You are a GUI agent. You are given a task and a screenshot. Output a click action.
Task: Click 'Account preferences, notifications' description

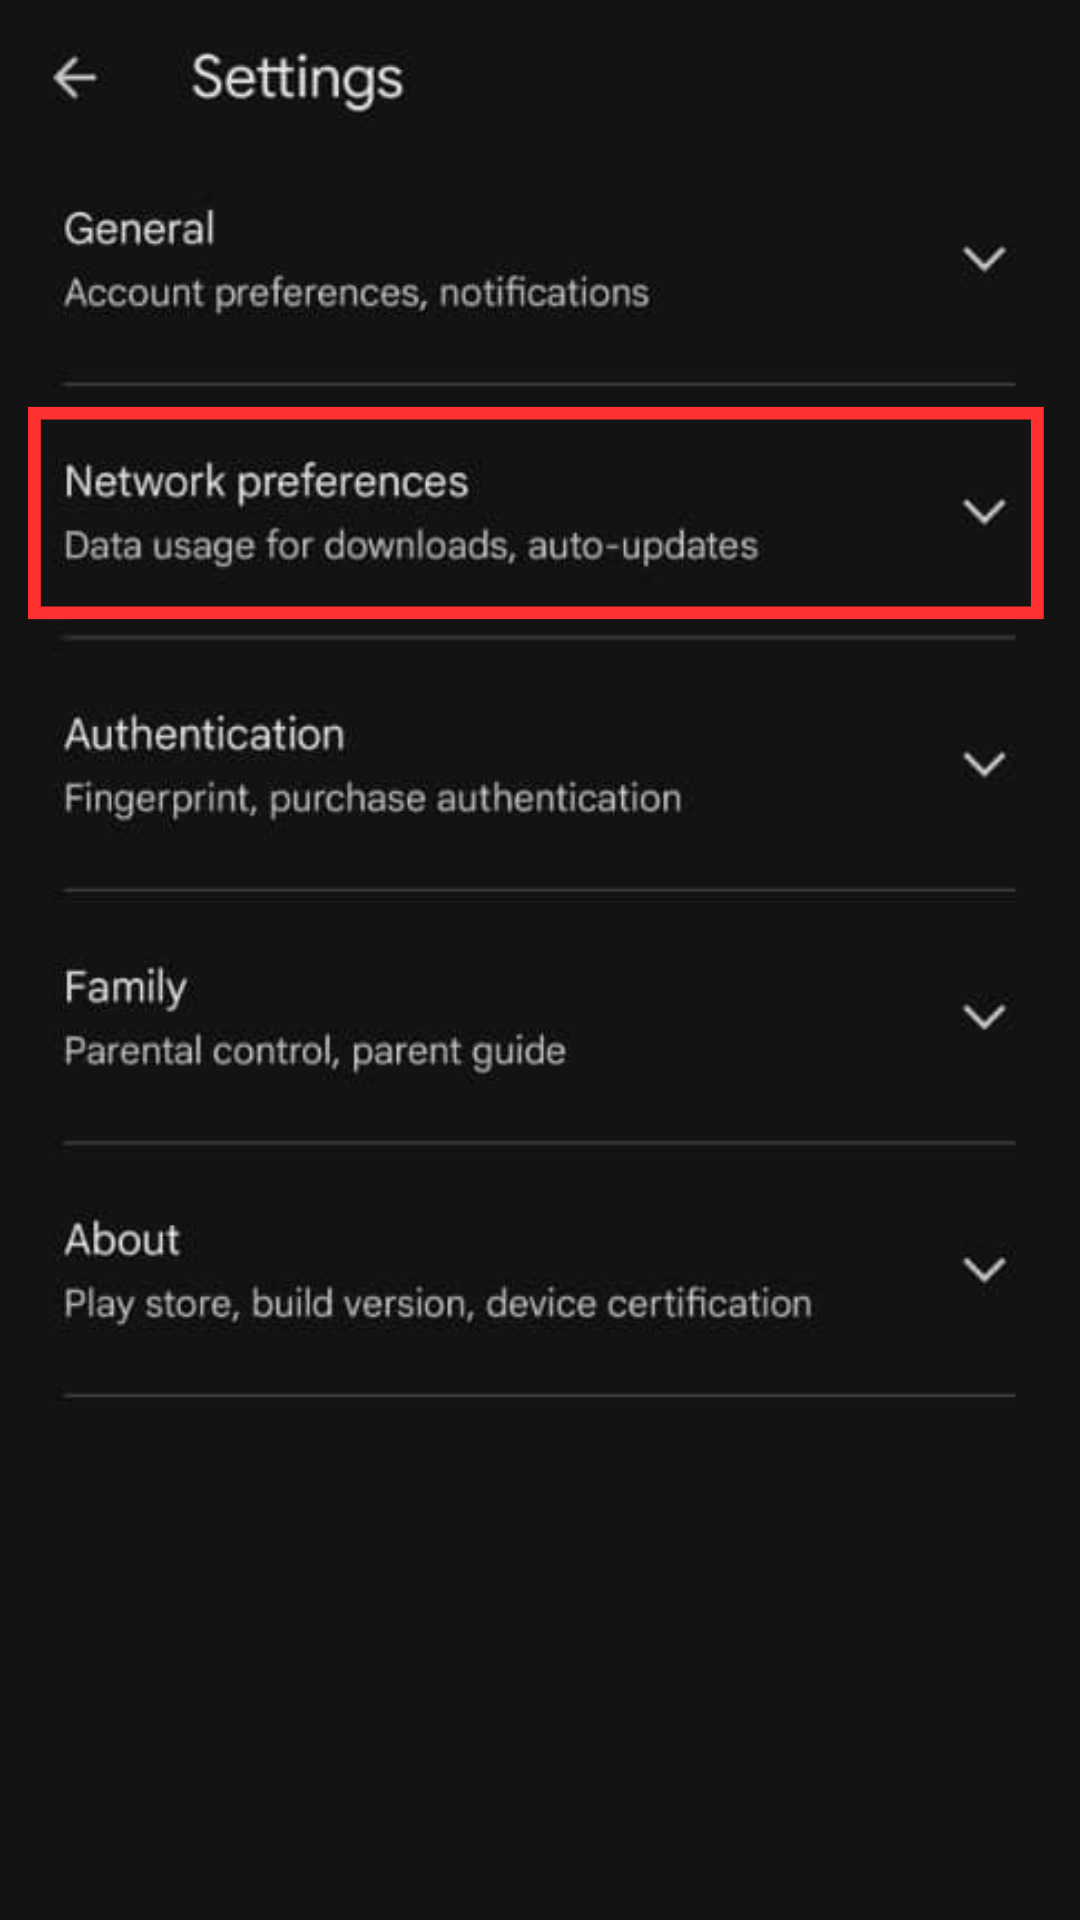point(356,293)
